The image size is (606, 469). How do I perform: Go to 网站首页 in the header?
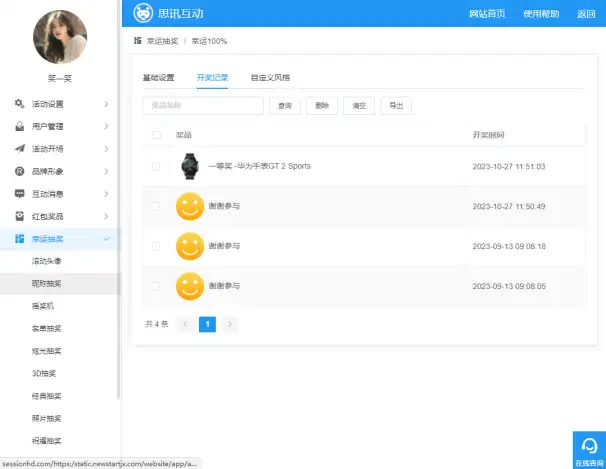pos(487,14)
